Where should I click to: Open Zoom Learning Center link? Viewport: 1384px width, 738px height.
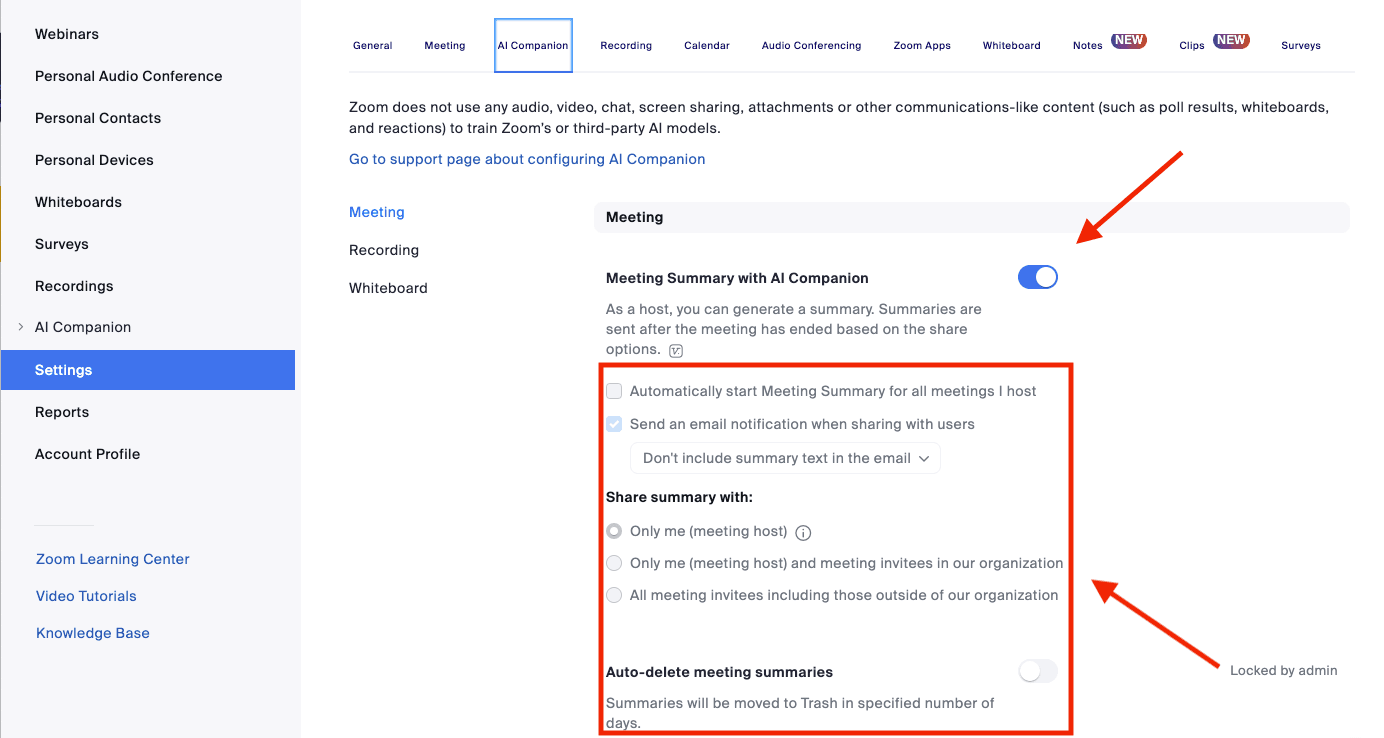(x=113, y=559)
